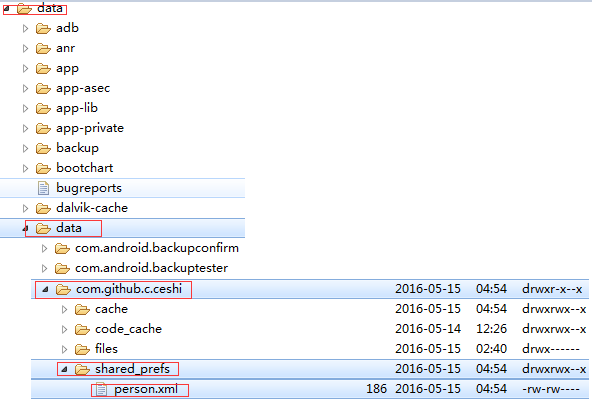The width and height of the screenshot is (592, 403).
Task: Click the bugreports file icon
Action: [43, 188]
